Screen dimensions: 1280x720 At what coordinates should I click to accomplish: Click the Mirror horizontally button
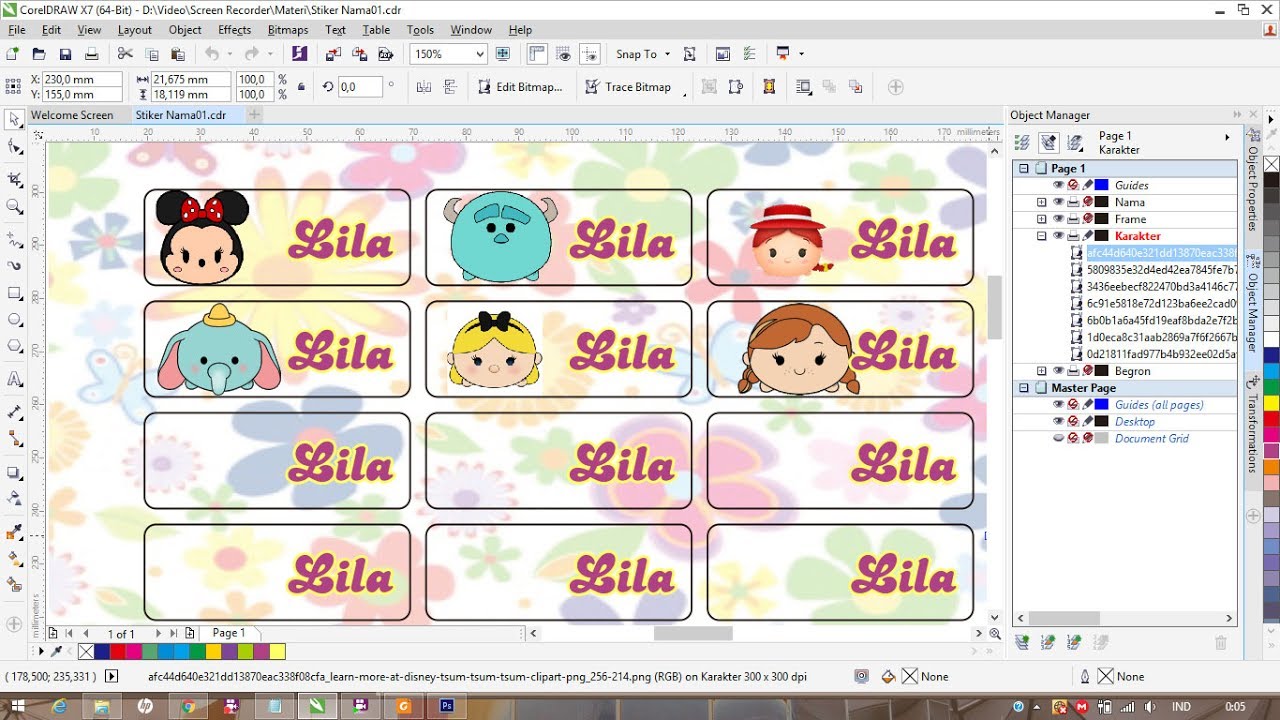tap(424, 87)
